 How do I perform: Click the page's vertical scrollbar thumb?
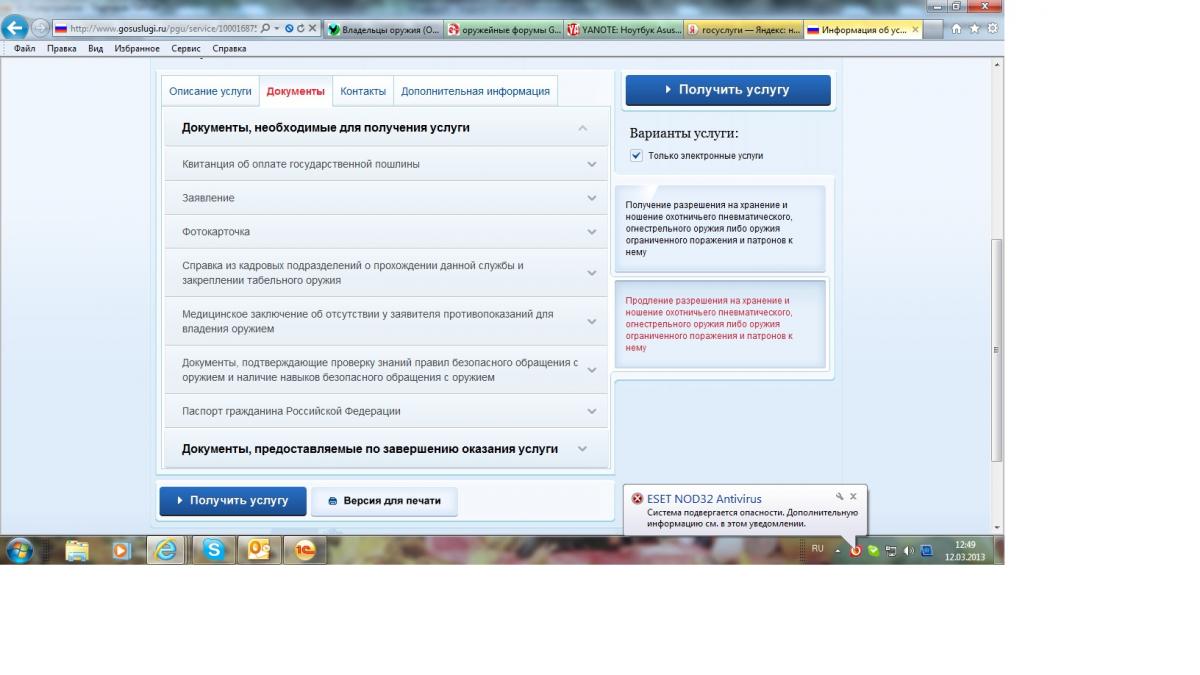point(996,350)
